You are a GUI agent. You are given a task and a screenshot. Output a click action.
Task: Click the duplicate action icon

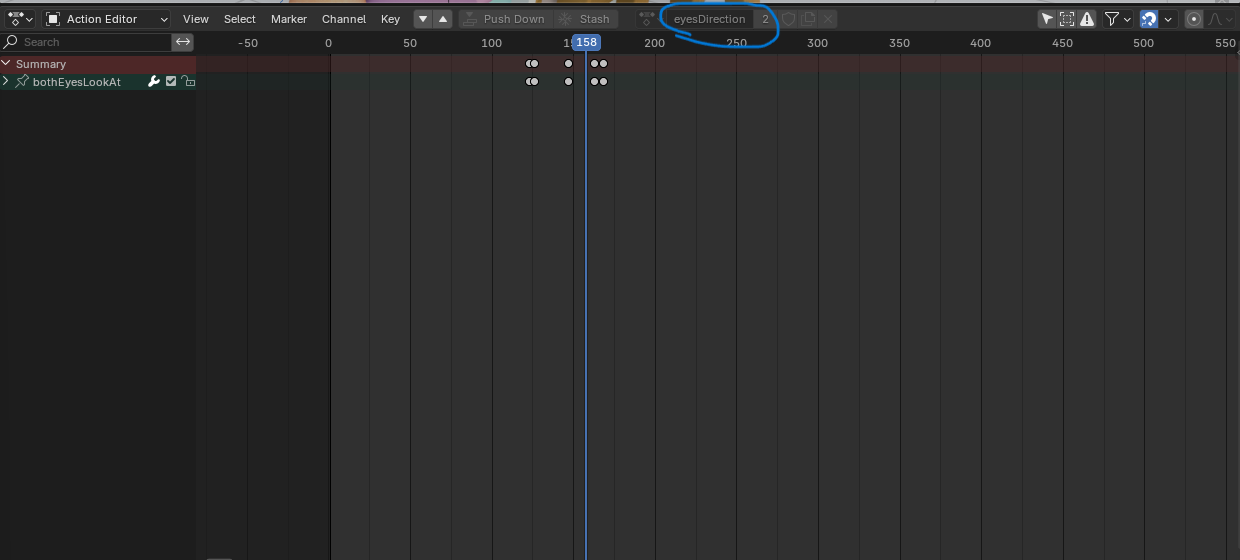(809, 19)
